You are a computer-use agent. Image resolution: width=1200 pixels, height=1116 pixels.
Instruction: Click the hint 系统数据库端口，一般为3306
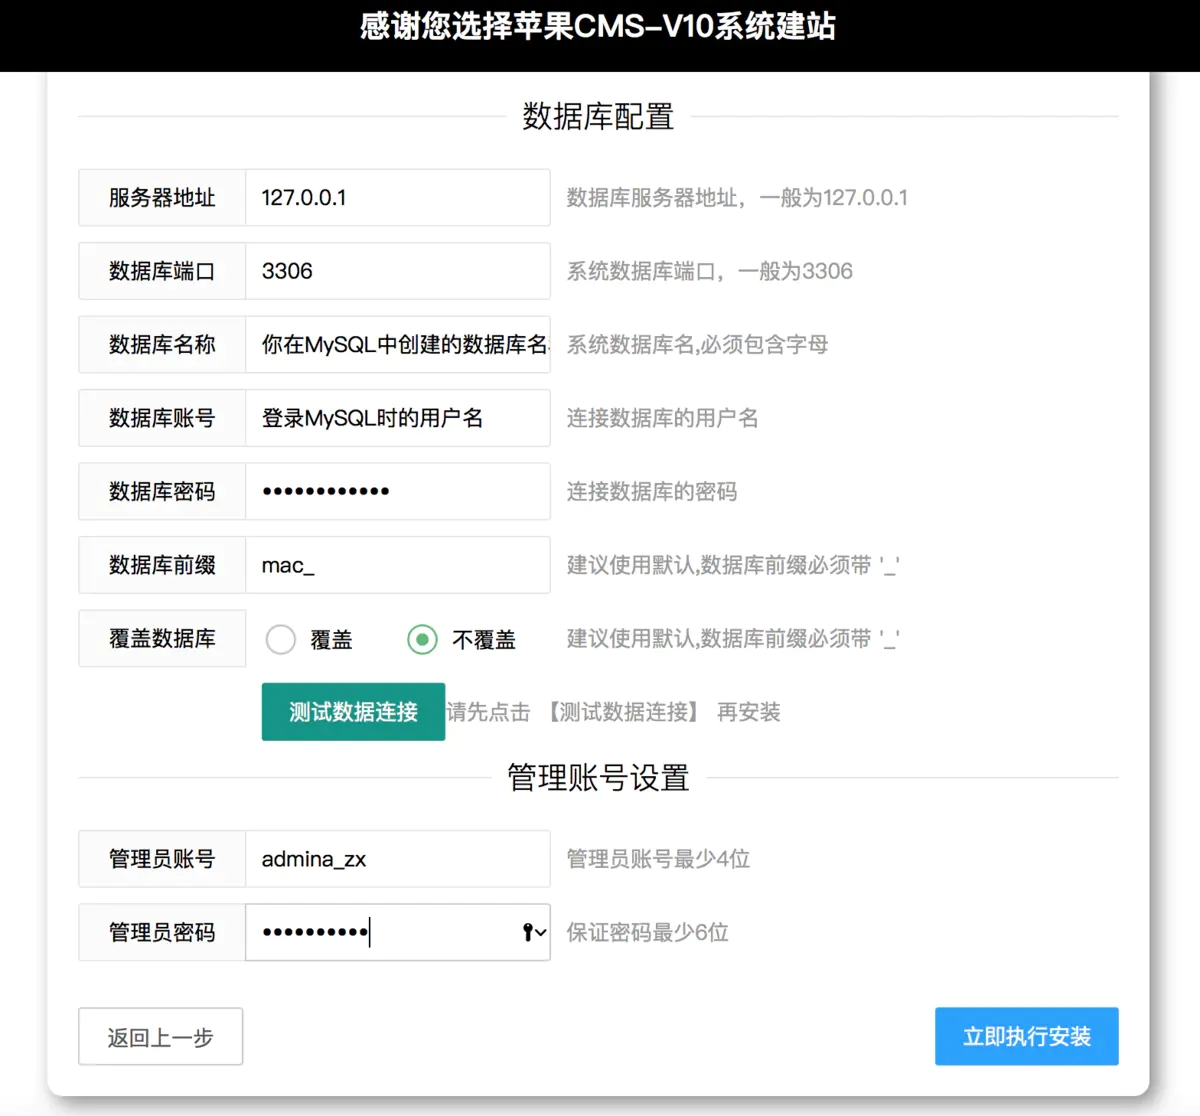(x=710, y=271)
